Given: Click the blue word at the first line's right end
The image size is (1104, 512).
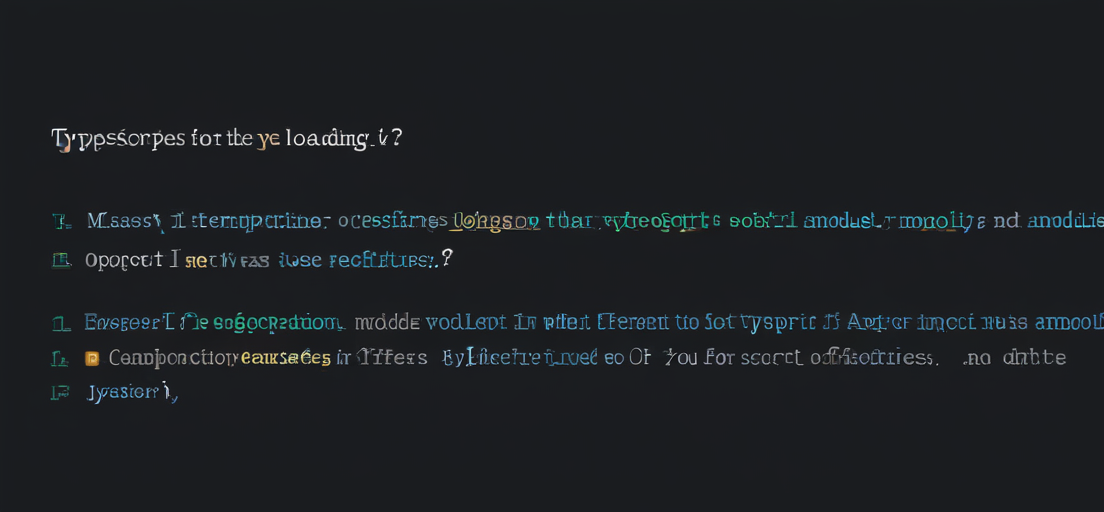Looking at the screenshot, I should pyautogui.click(x=1065, y=222).
